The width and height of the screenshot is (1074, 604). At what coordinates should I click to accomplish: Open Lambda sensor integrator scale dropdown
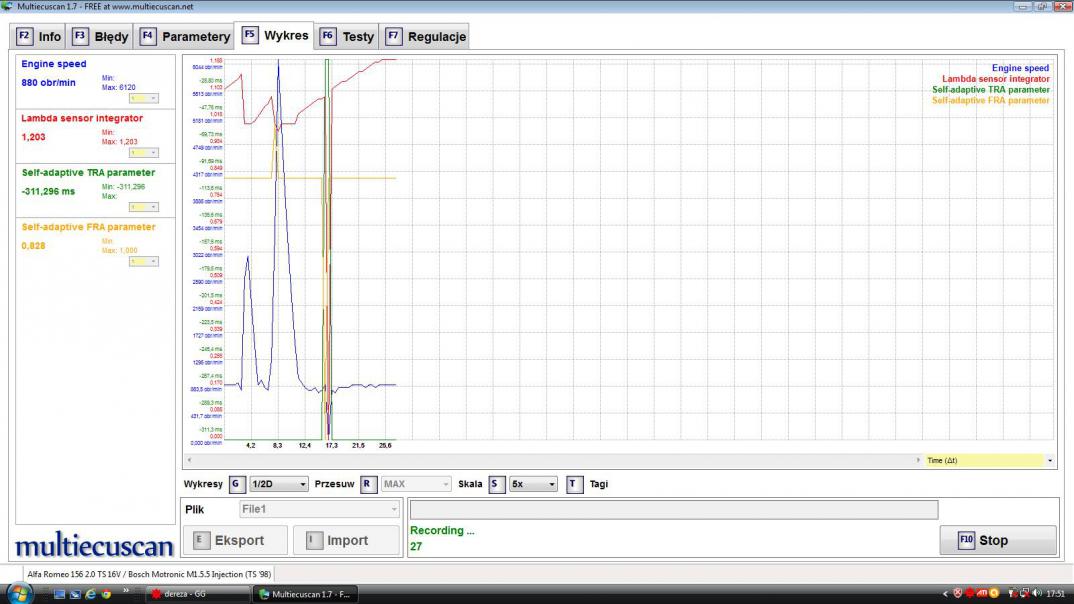coord(144,153)
